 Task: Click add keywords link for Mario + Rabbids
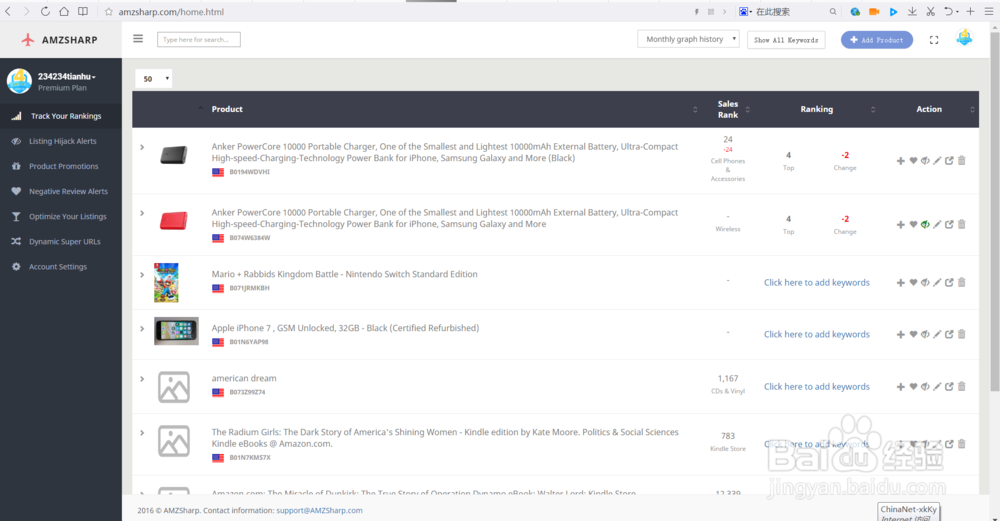[816, 283]
